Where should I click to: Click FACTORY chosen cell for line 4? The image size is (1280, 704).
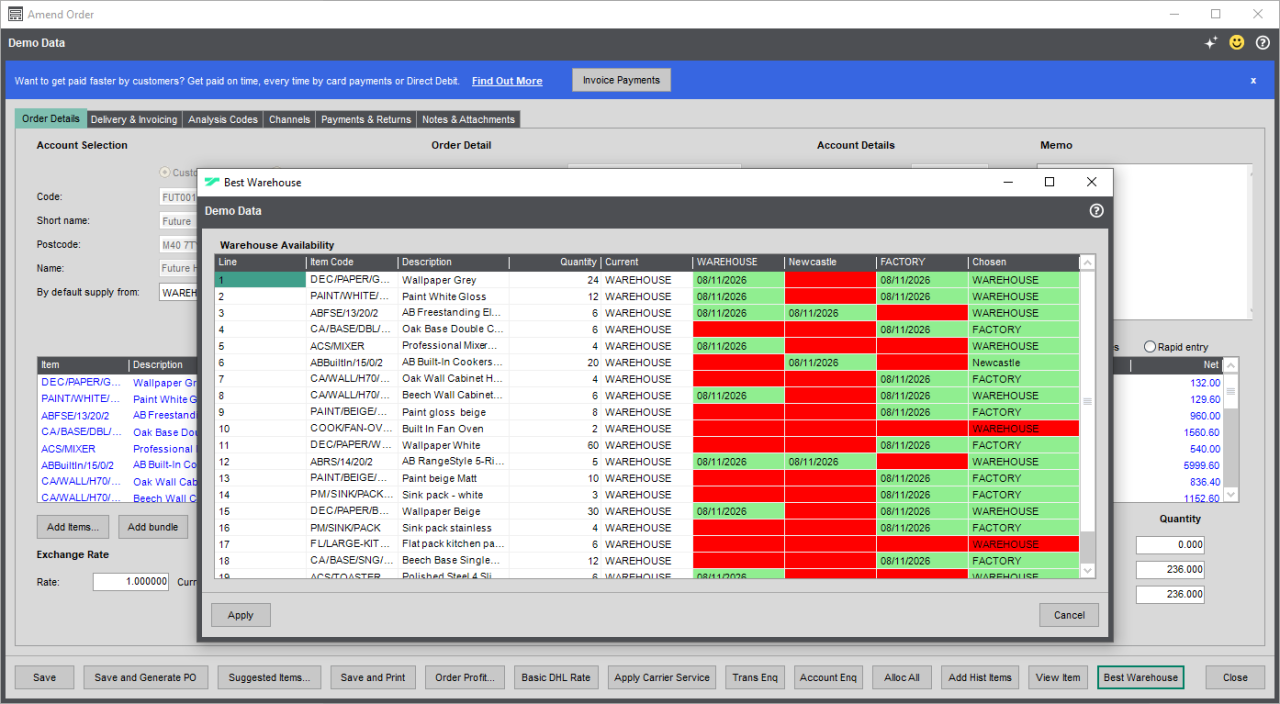[x=1024, y=329]
